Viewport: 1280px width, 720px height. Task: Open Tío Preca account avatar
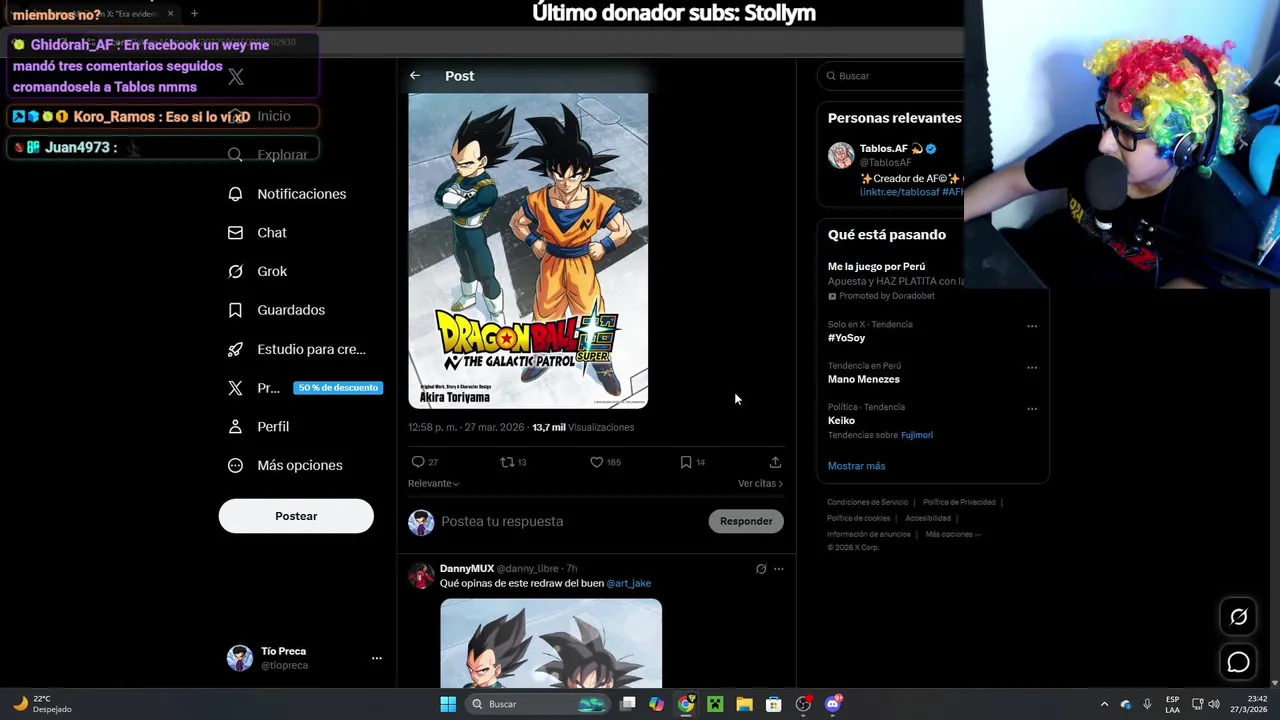coord(240,658)
